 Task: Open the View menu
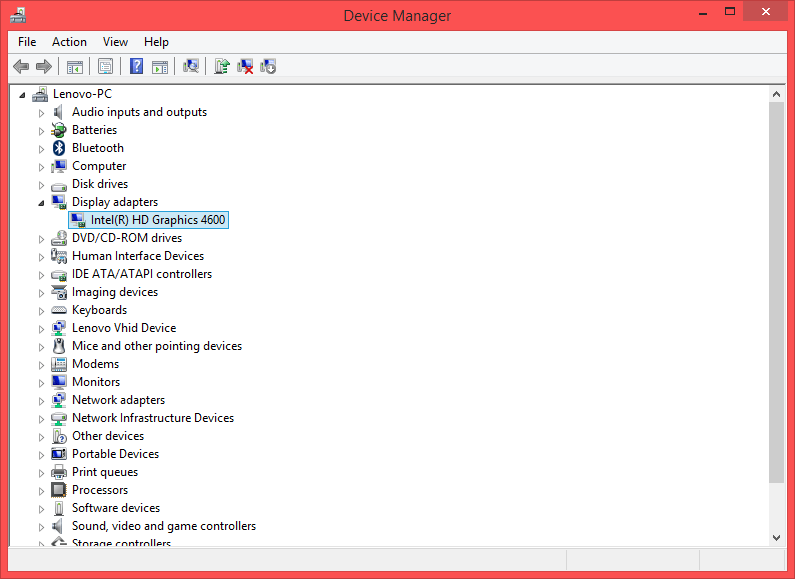point(115,42)
